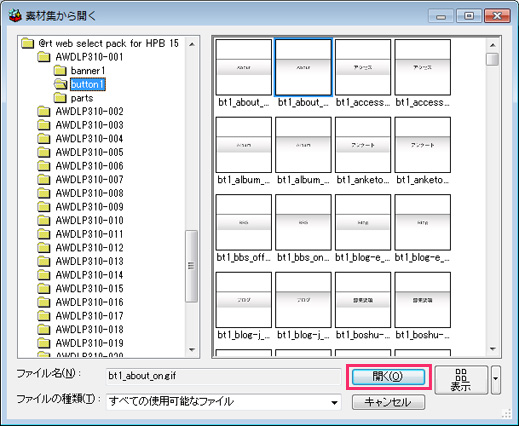This screenshot has width=519, height=426.
Task: Click the folder tree scrollbar up arrow
Action: pyautogui.click(x=192, y=44)
